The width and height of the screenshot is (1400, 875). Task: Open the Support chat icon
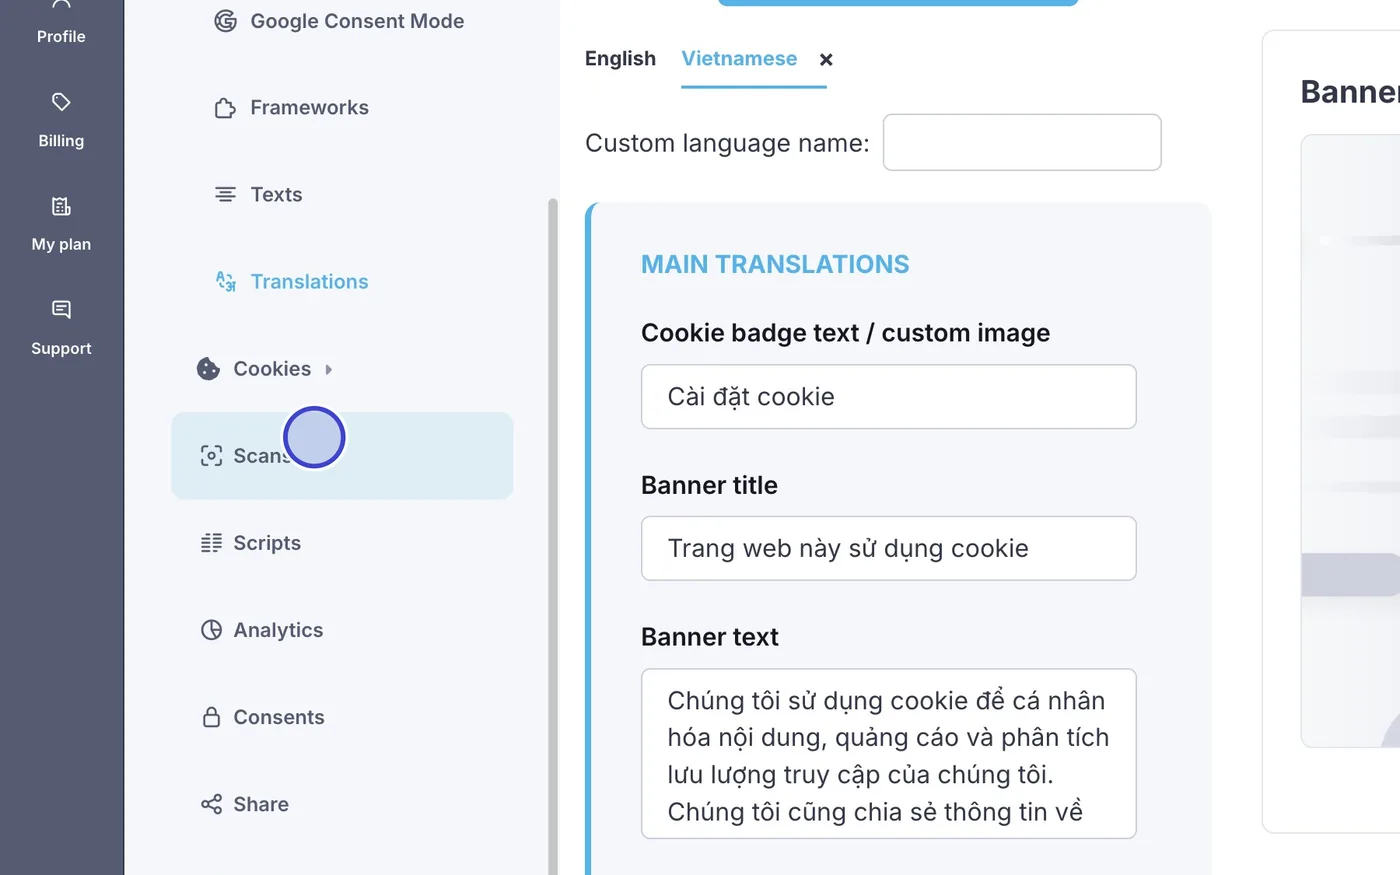[61, 310]
